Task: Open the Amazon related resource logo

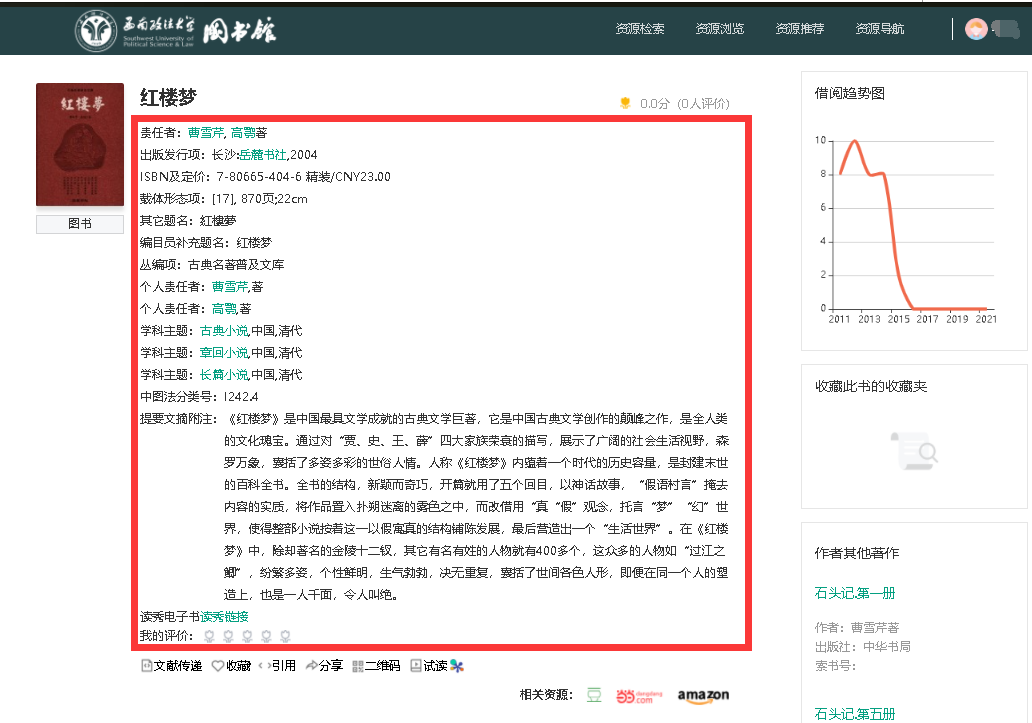Action: click(703, 695)
